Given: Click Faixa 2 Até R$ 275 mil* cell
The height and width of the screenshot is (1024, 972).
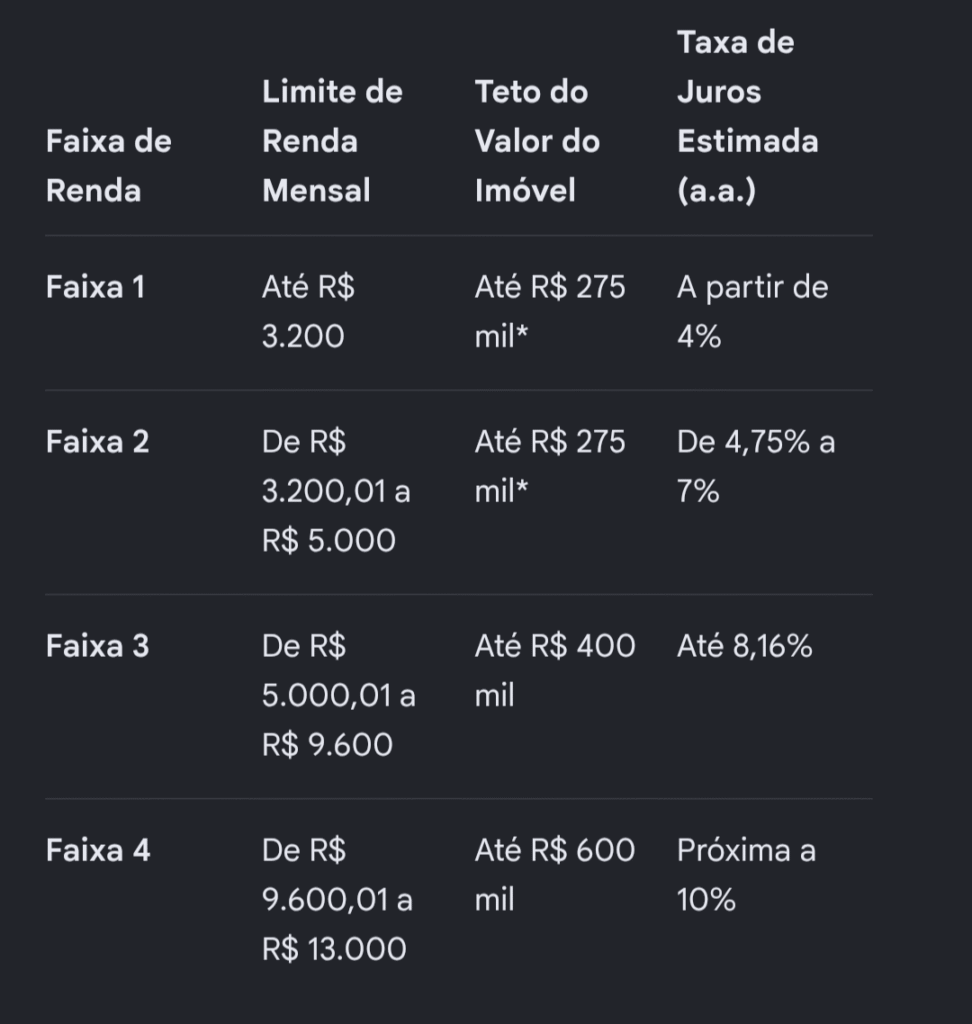Looking at the screenshot, I should (550, 467).
